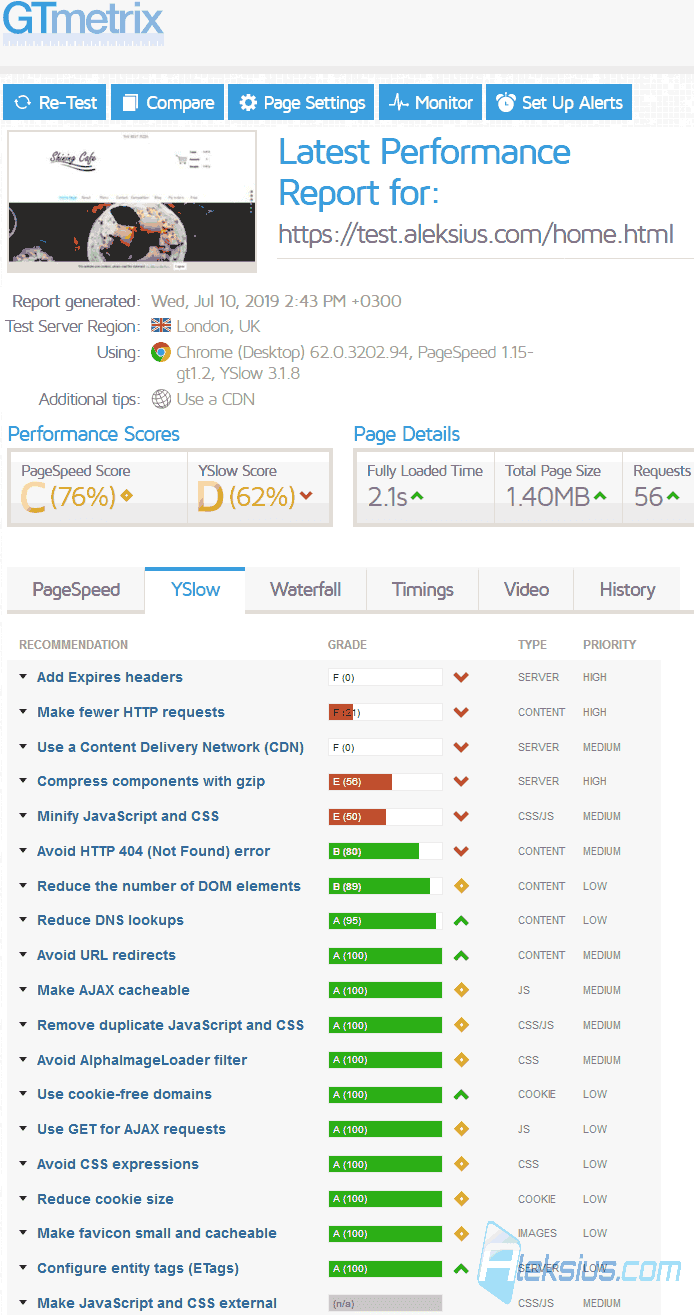694x1315 pixels.
Task: Click the down arrow for Minify JavaScript and CSS
Action: pos(461,816)
